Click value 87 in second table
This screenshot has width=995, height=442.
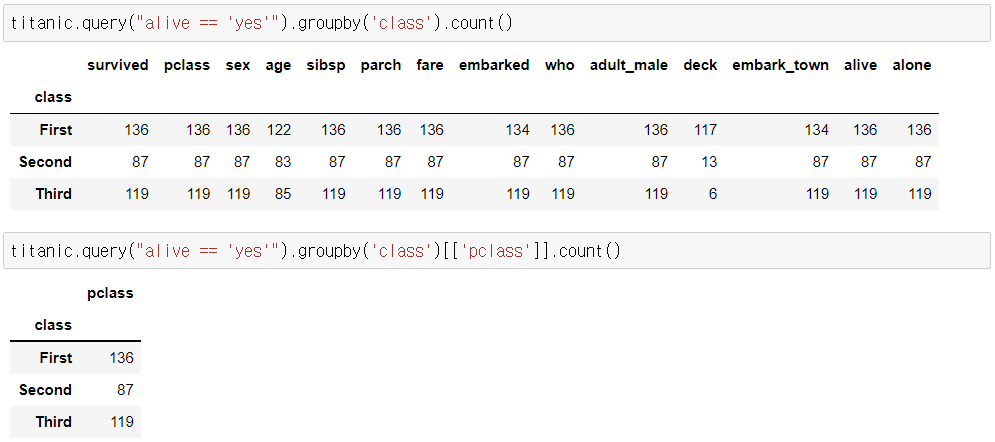(126, 390)
